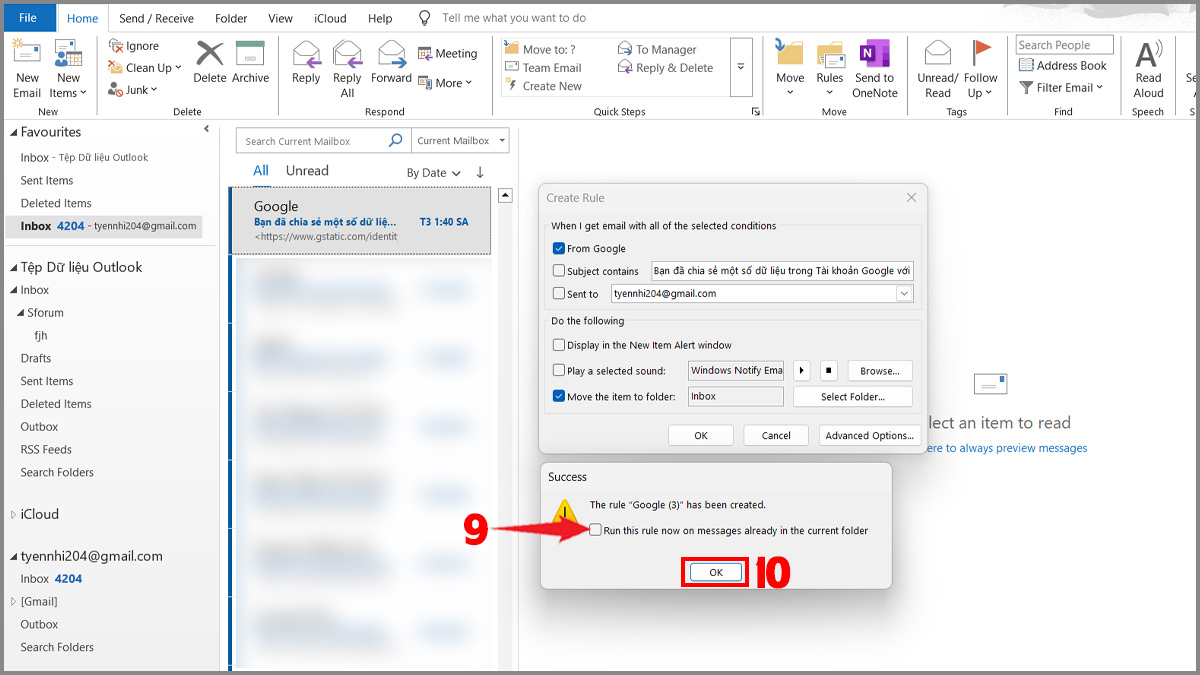The width and height of the screenshot is (1200, 675).
Task: Expand the iCloud account folder
Action: click(x=13, y=514)
